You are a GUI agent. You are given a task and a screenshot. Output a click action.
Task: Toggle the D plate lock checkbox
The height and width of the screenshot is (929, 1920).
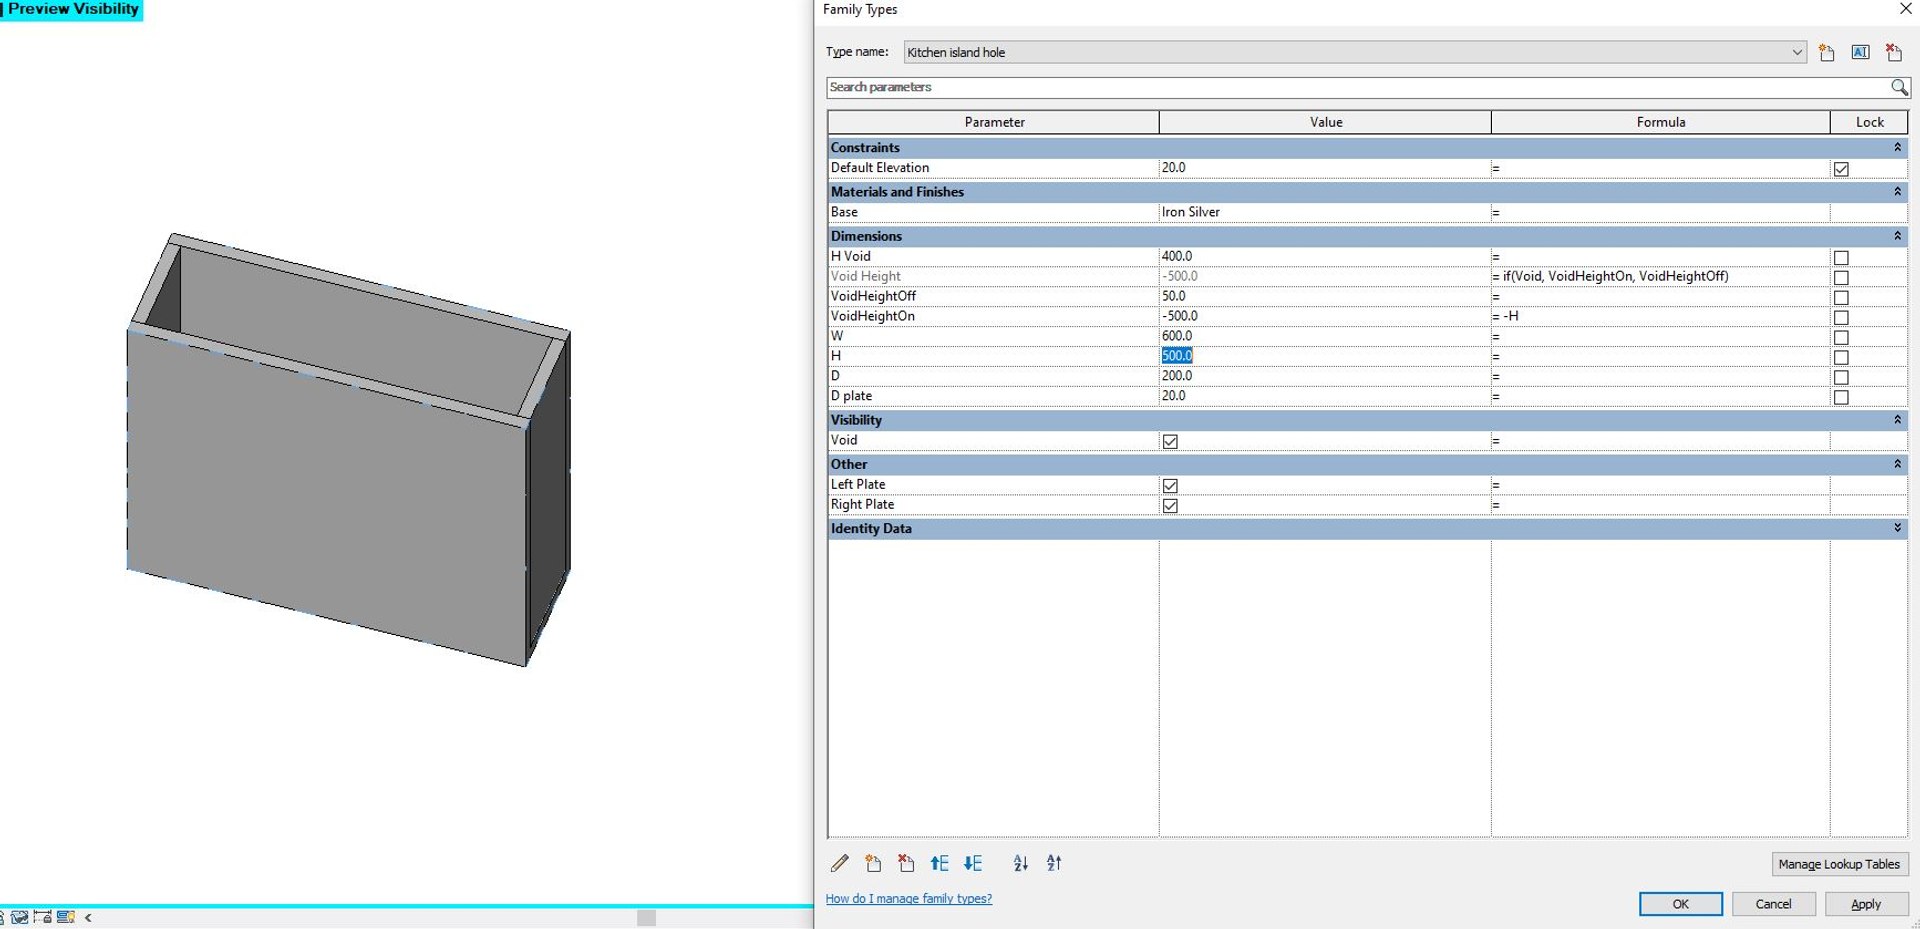(x=1841, y=398)
